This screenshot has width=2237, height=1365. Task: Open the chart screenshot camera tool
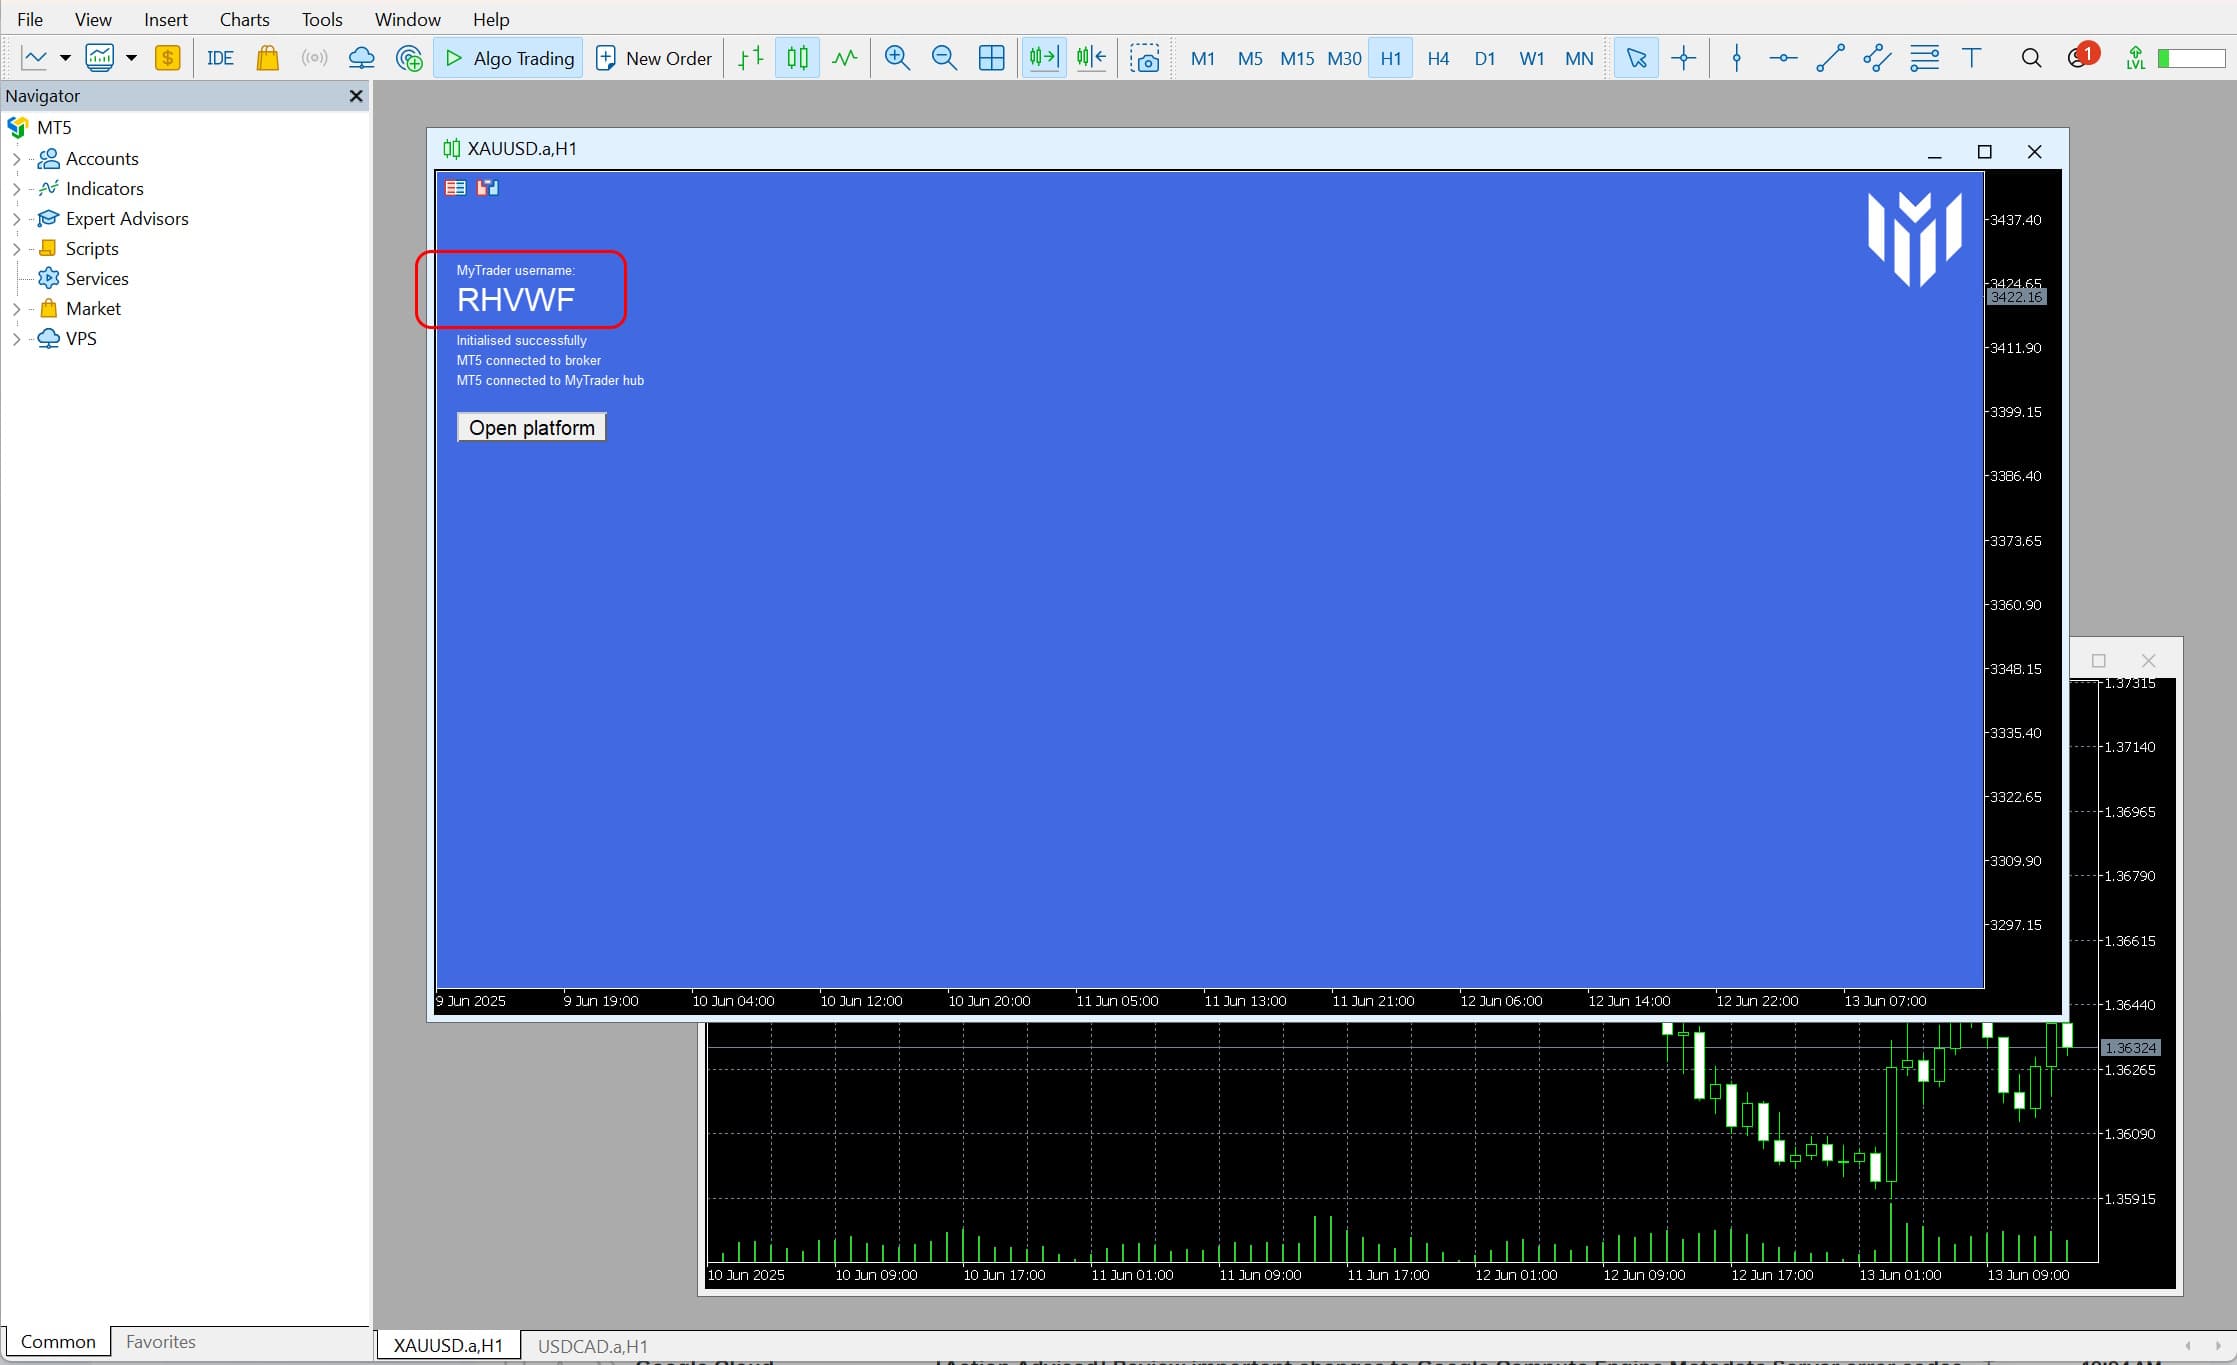point(1145,58)
